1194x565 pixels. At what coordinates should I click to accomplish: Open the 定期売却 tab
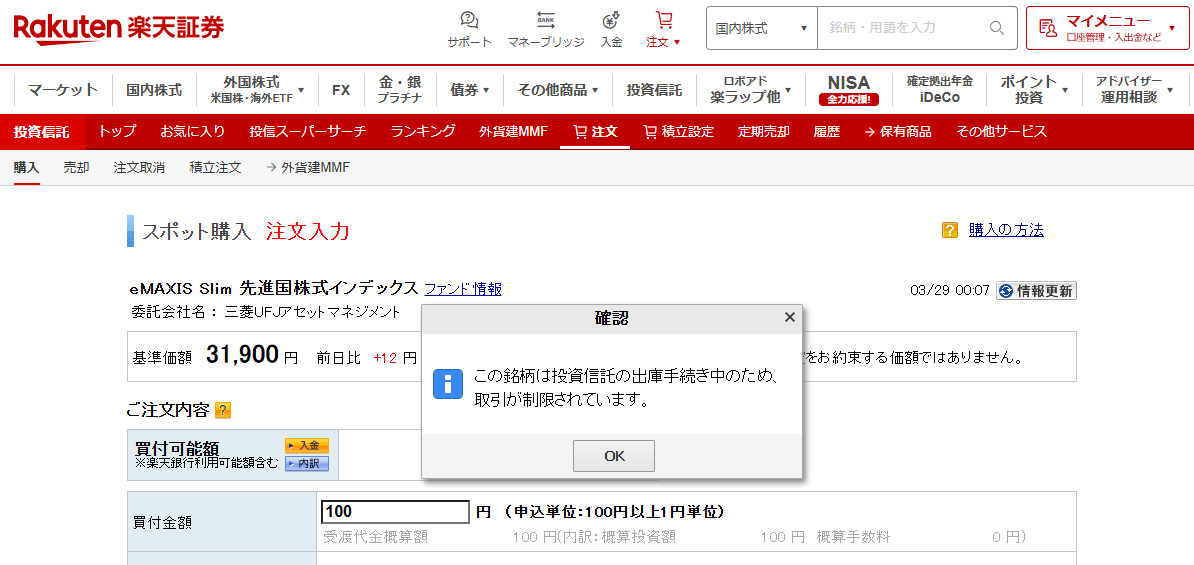point(763,132)
